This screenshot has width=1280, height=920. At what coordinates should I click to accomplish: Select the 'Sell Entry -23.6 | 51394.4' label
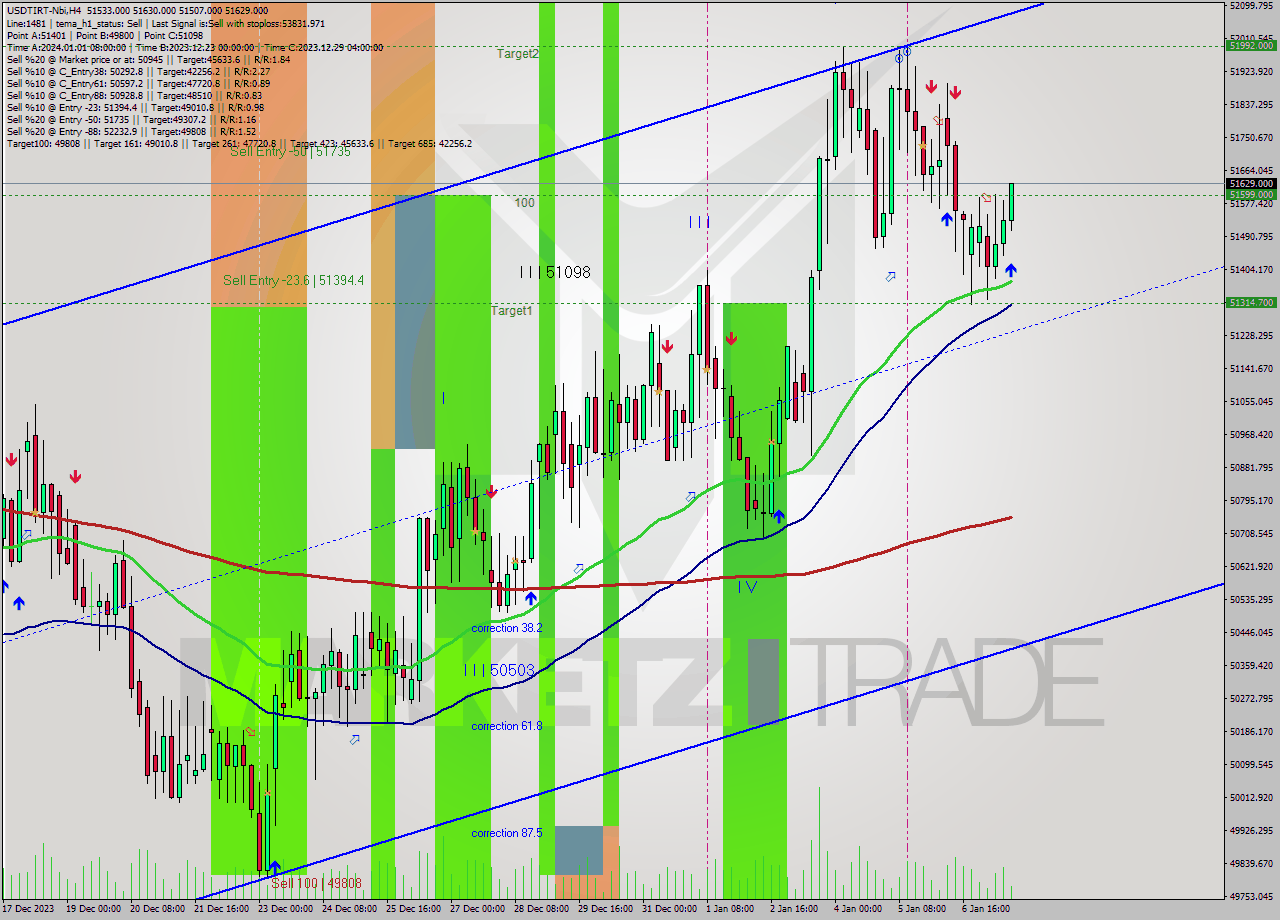coord(293,281)
